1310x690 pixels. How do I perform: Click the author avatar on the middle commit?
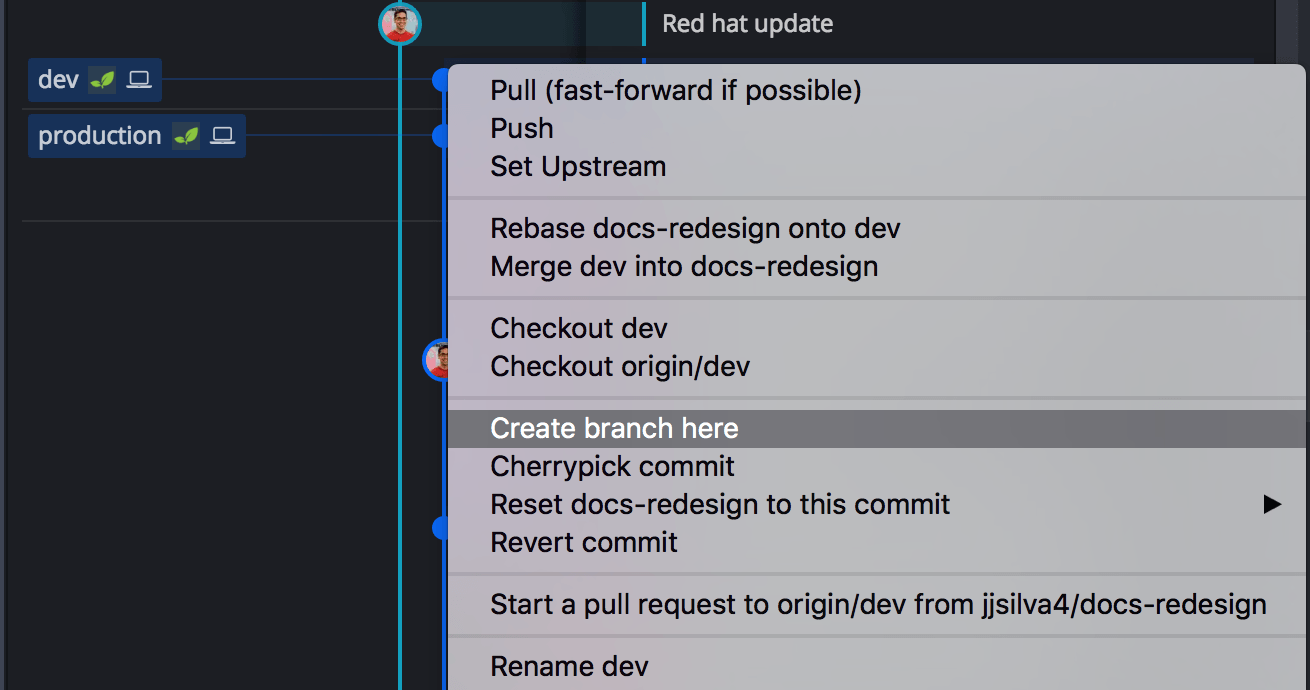point(437,360)
